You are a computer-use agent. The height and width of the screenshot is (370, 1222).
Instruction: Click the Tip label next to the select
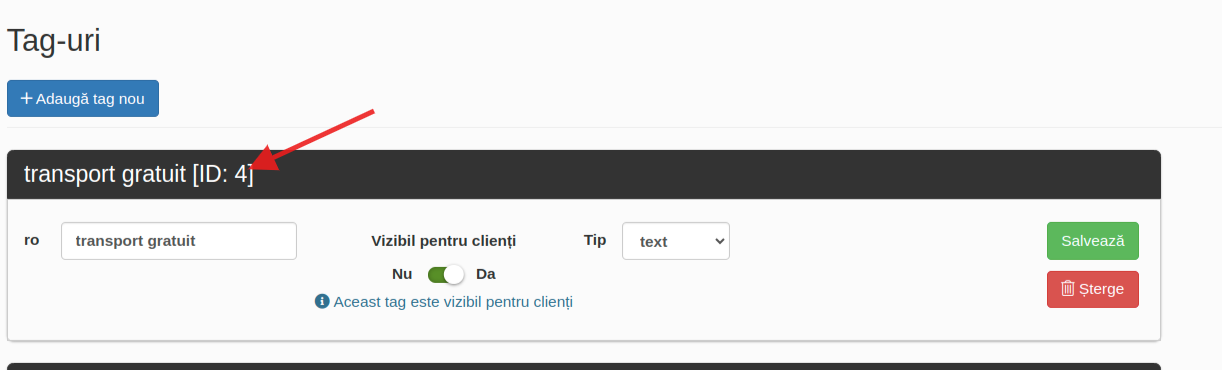coord(595,240)
